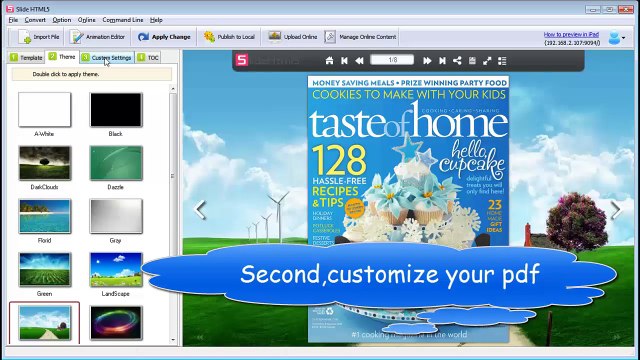Open 'How to preview in iPad' link
Viewport: 640px width, 360px height.
571,35
